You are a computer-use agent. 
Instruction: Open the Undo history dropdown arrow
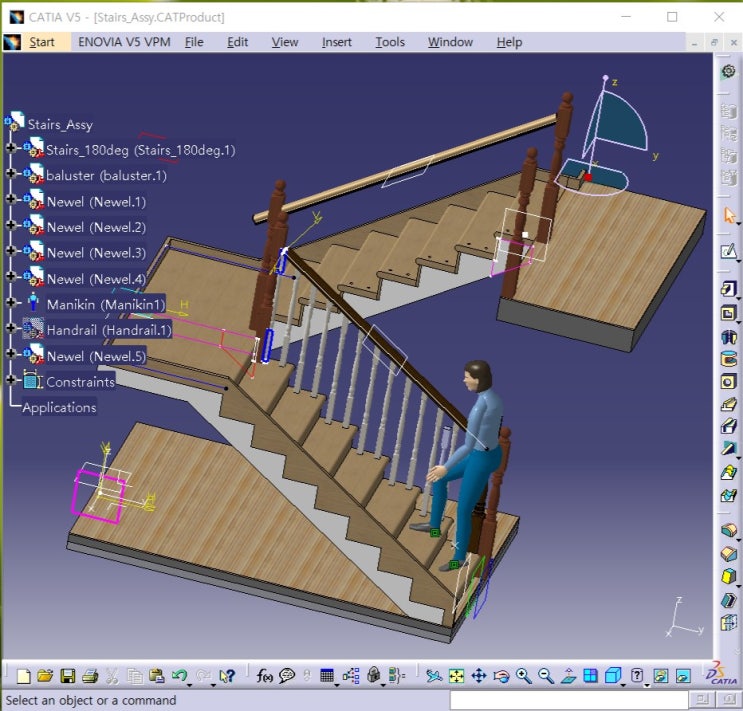(x=190, y=685)
